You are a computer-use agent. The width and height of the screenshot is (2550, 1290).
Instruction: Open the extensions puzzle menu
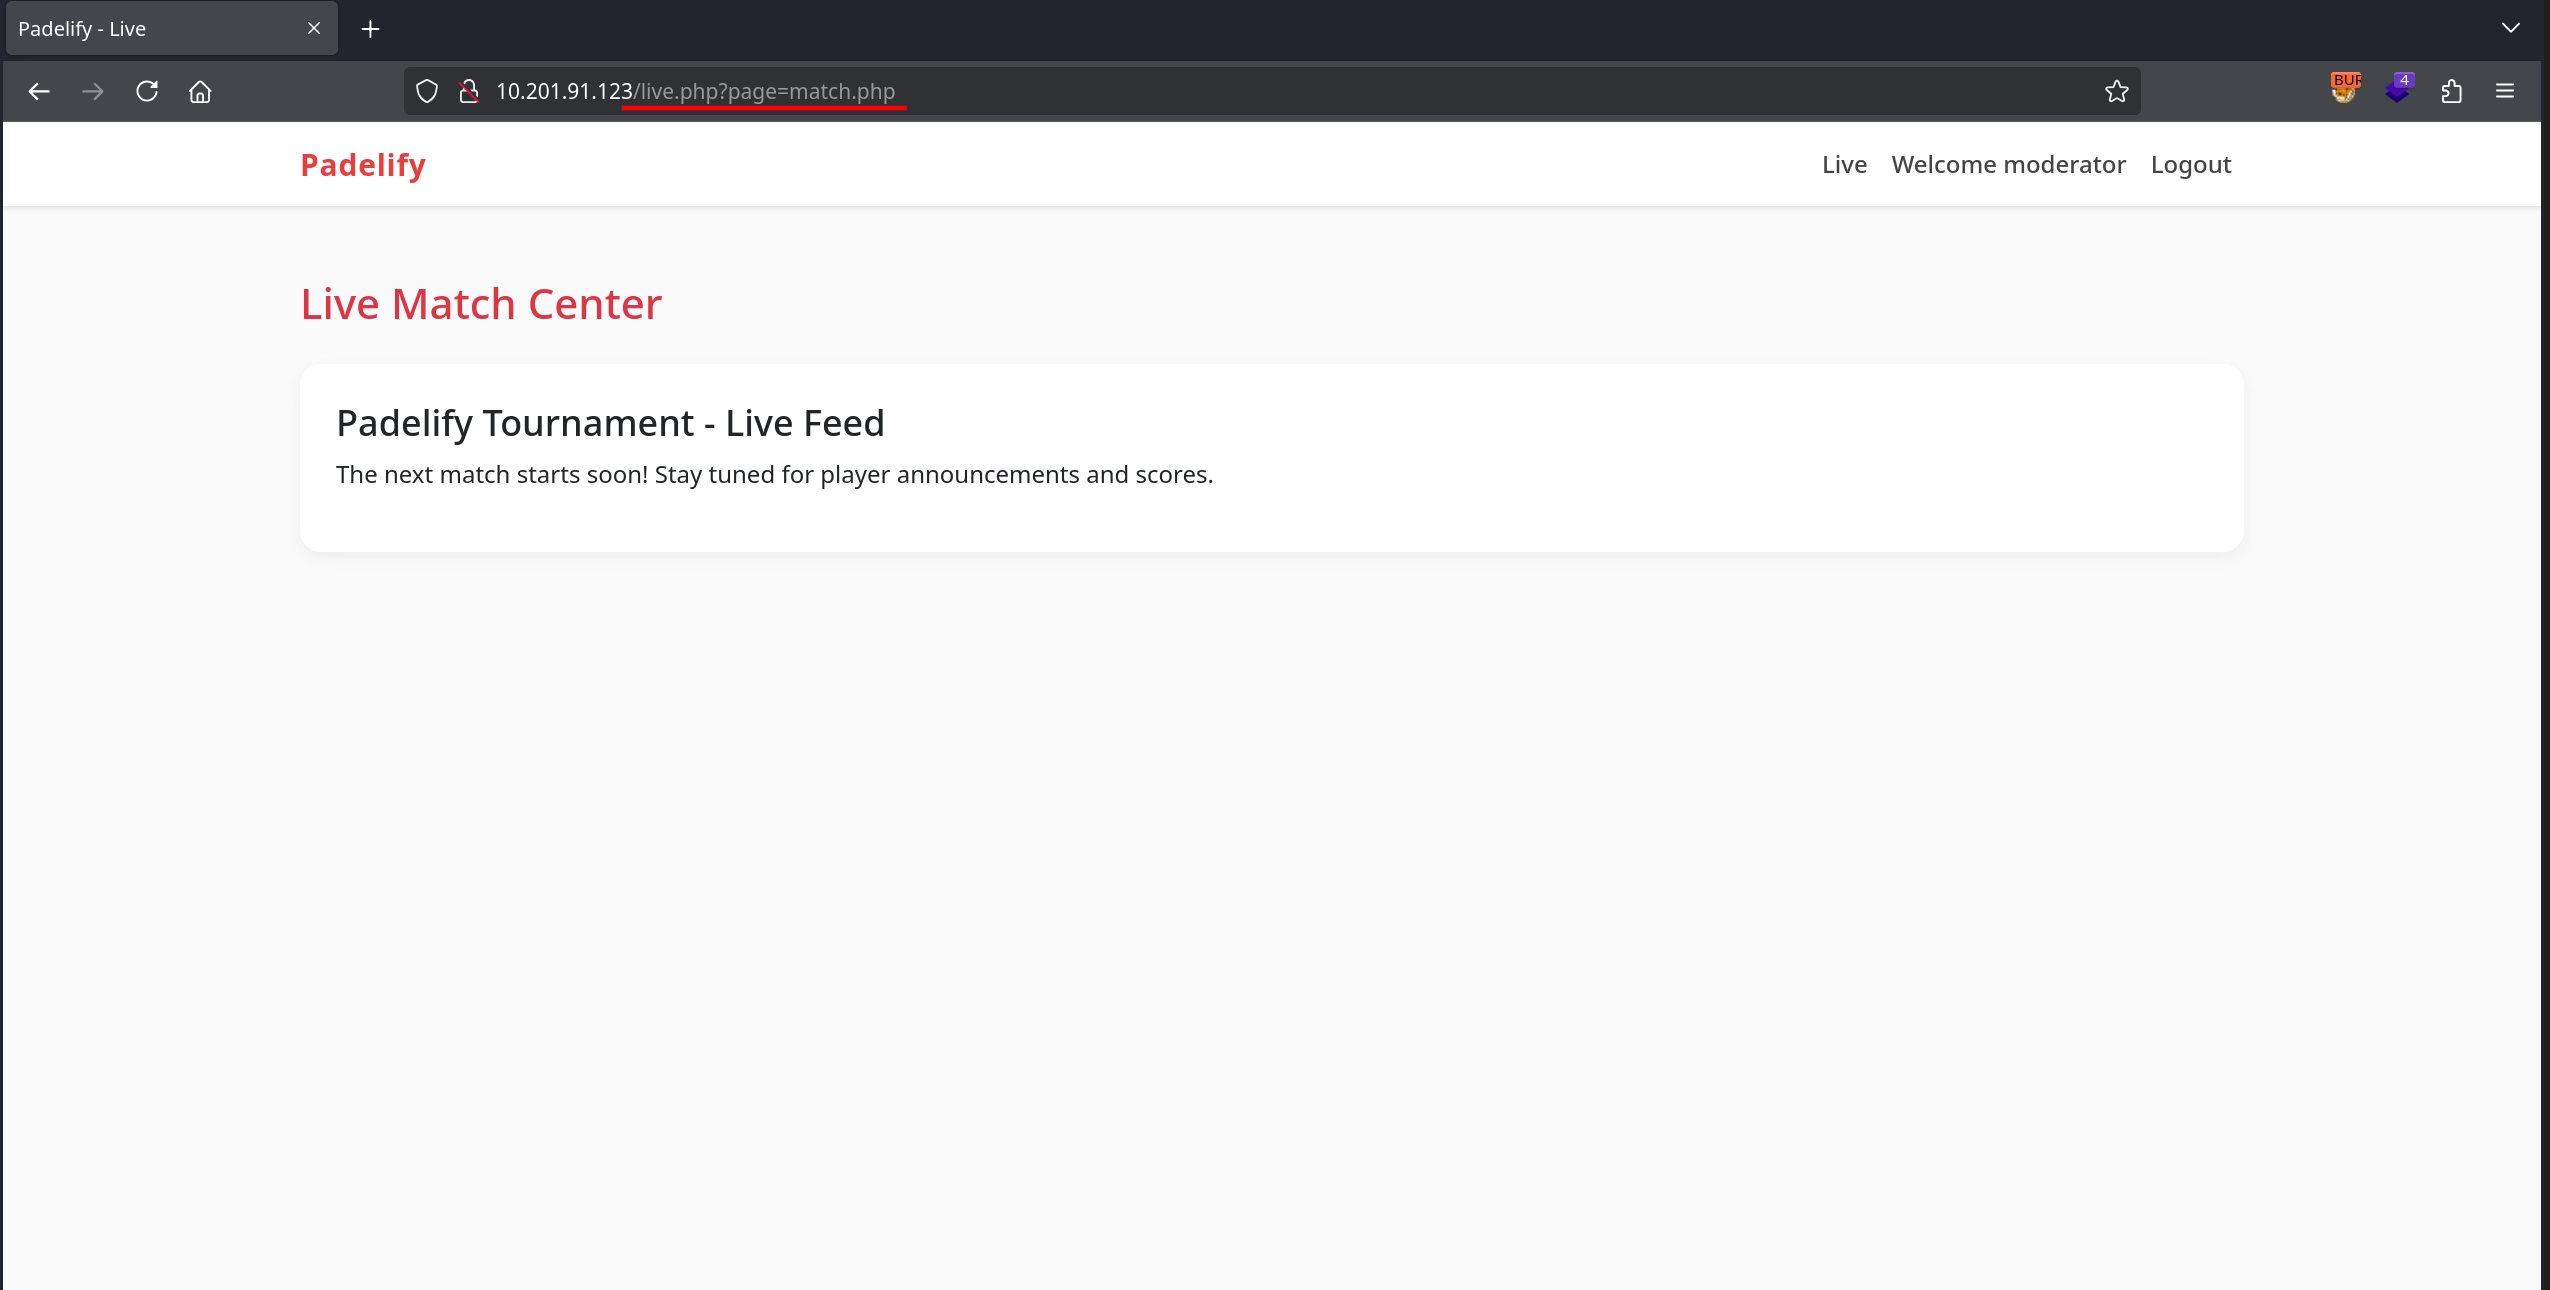point(2451,91)
